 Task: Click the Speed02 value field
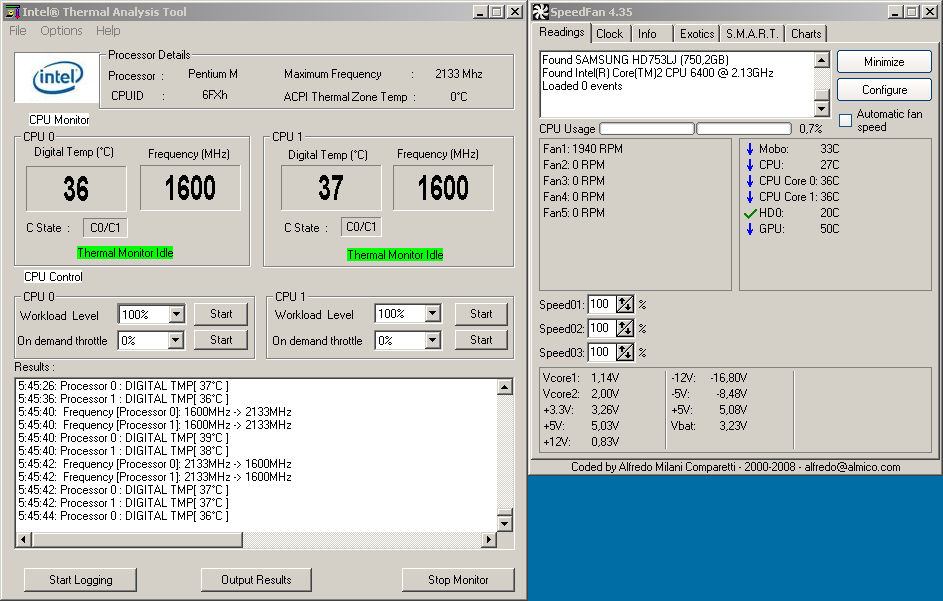tap(602, 328)
